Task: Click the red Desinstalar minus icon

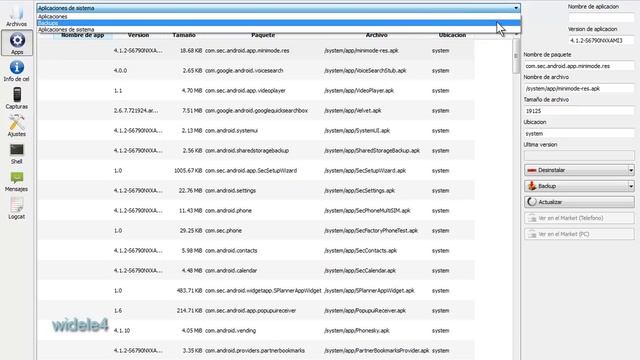Action: [x=531, y=170]
